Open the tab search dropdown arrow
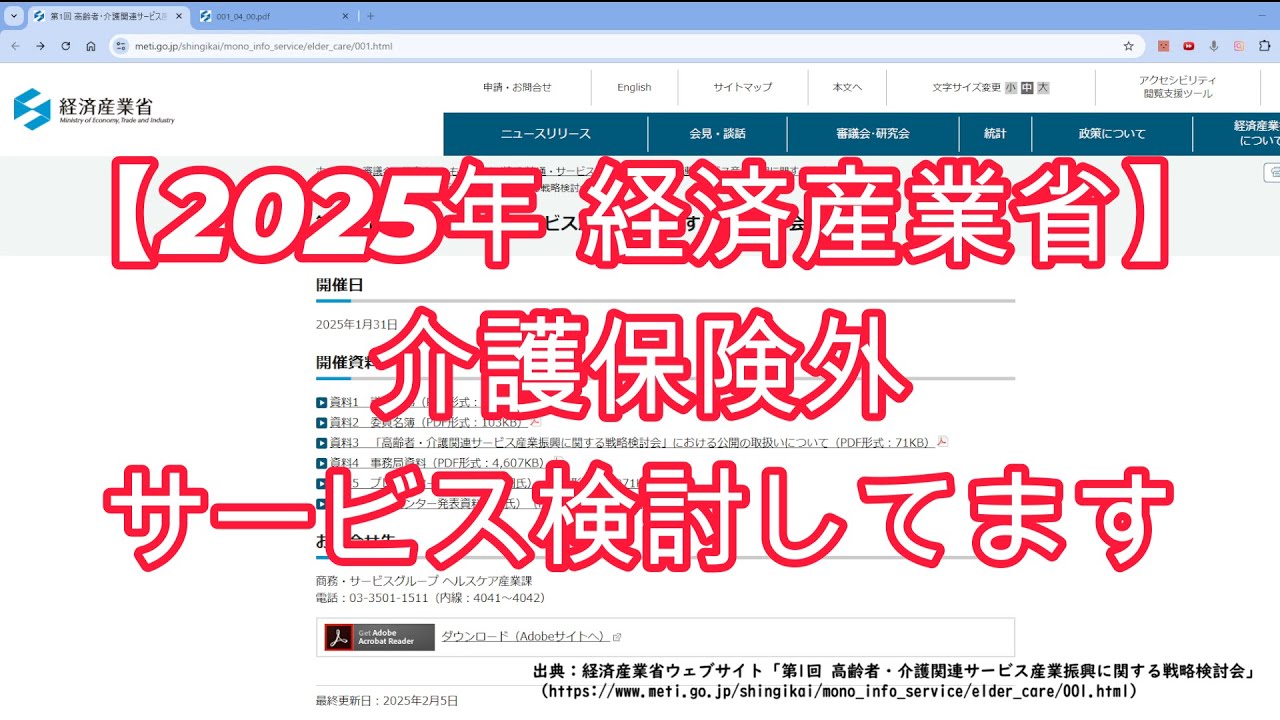This screenshot has height=720, width=1280. coord(14,16)
